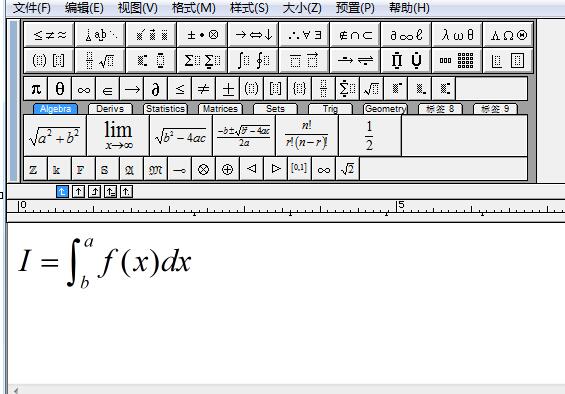Insert the limit x→∞ expression
This screenshot has height=394, width=565.
coord(118,136)
